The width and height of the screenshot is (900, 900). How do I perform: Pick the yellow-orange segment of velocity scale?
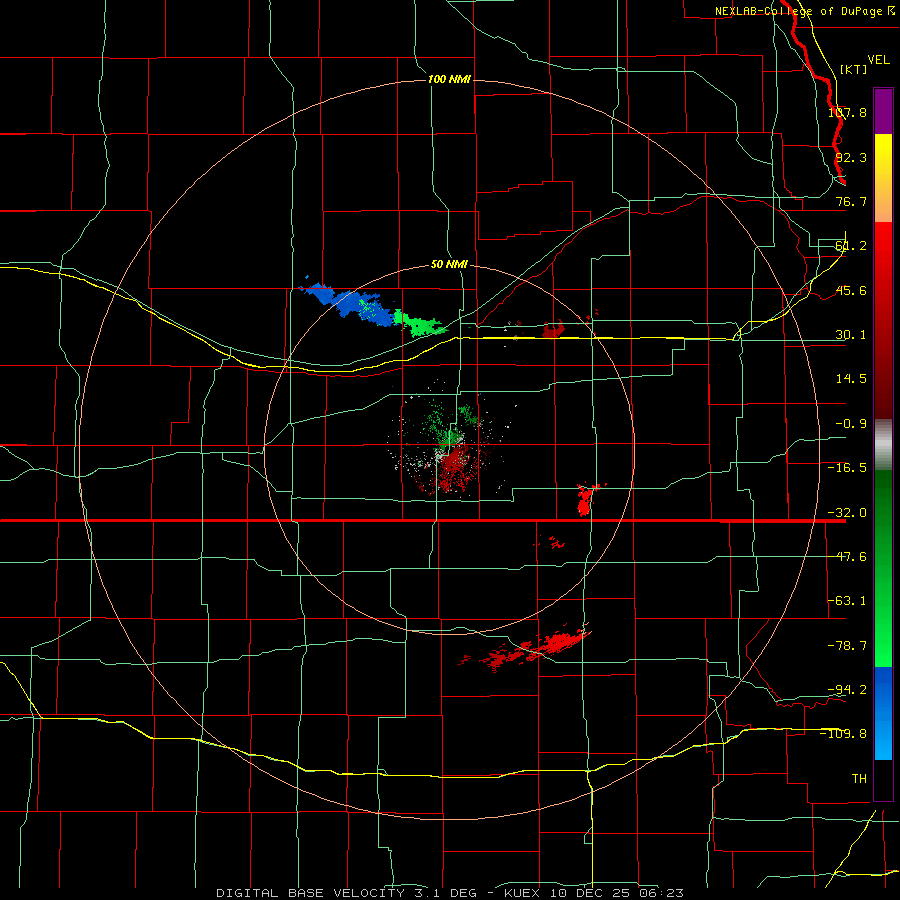point(883,178)
